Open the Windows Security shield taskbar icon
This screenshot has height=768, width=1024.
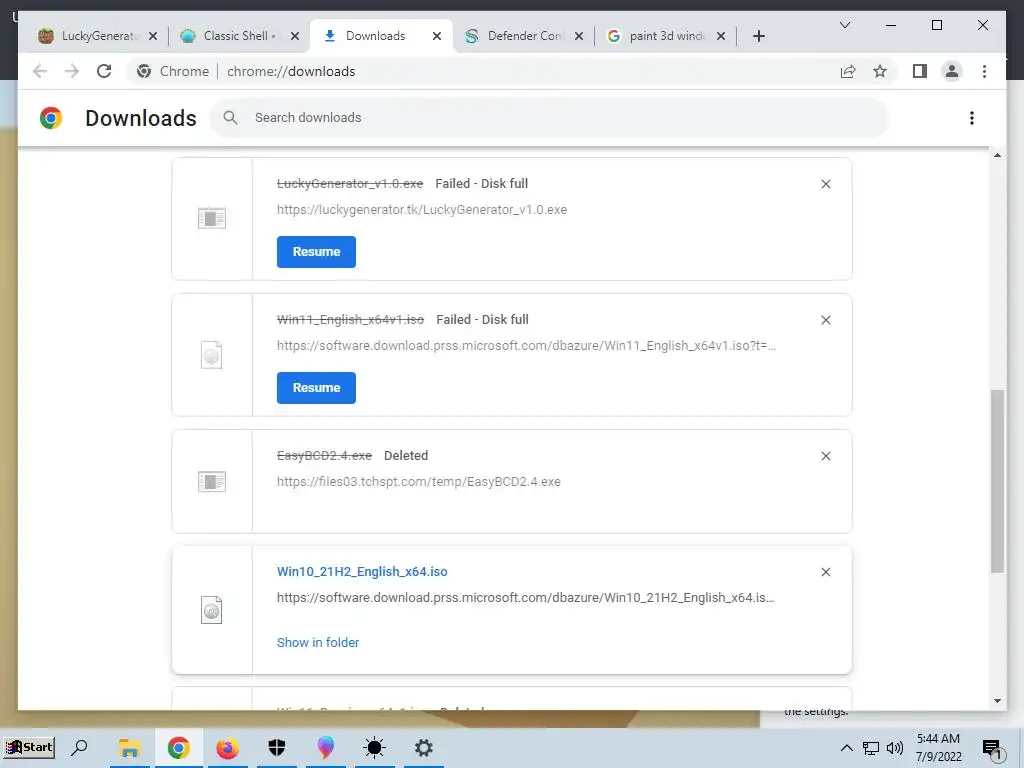[x=277, y=748]
